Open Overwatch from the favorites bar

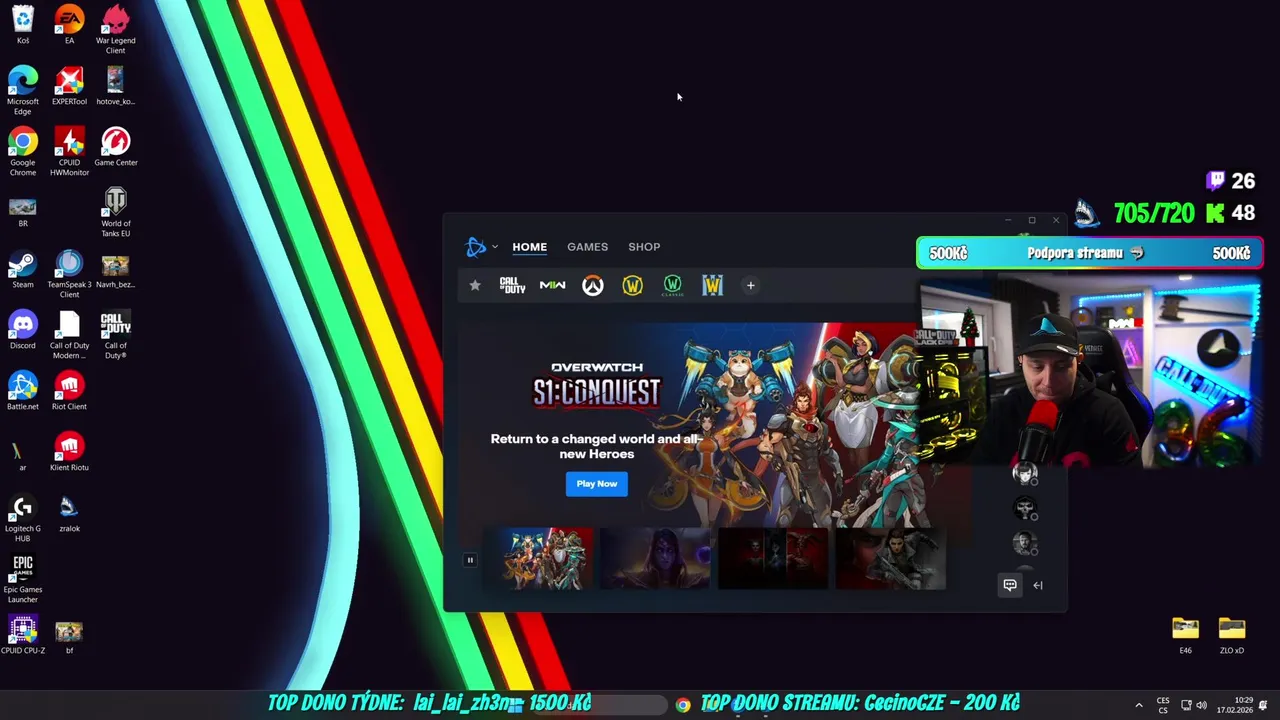tap(593, 286)
